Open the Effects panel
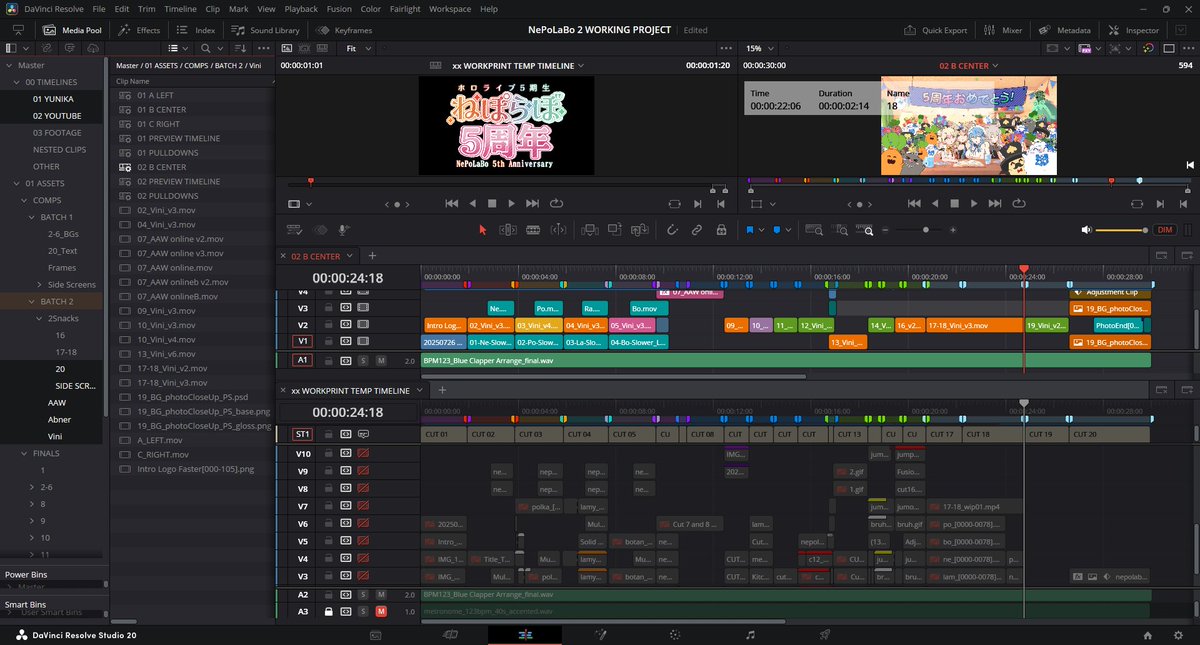This screenshot has height=645, width=1200. pos(139,30)
